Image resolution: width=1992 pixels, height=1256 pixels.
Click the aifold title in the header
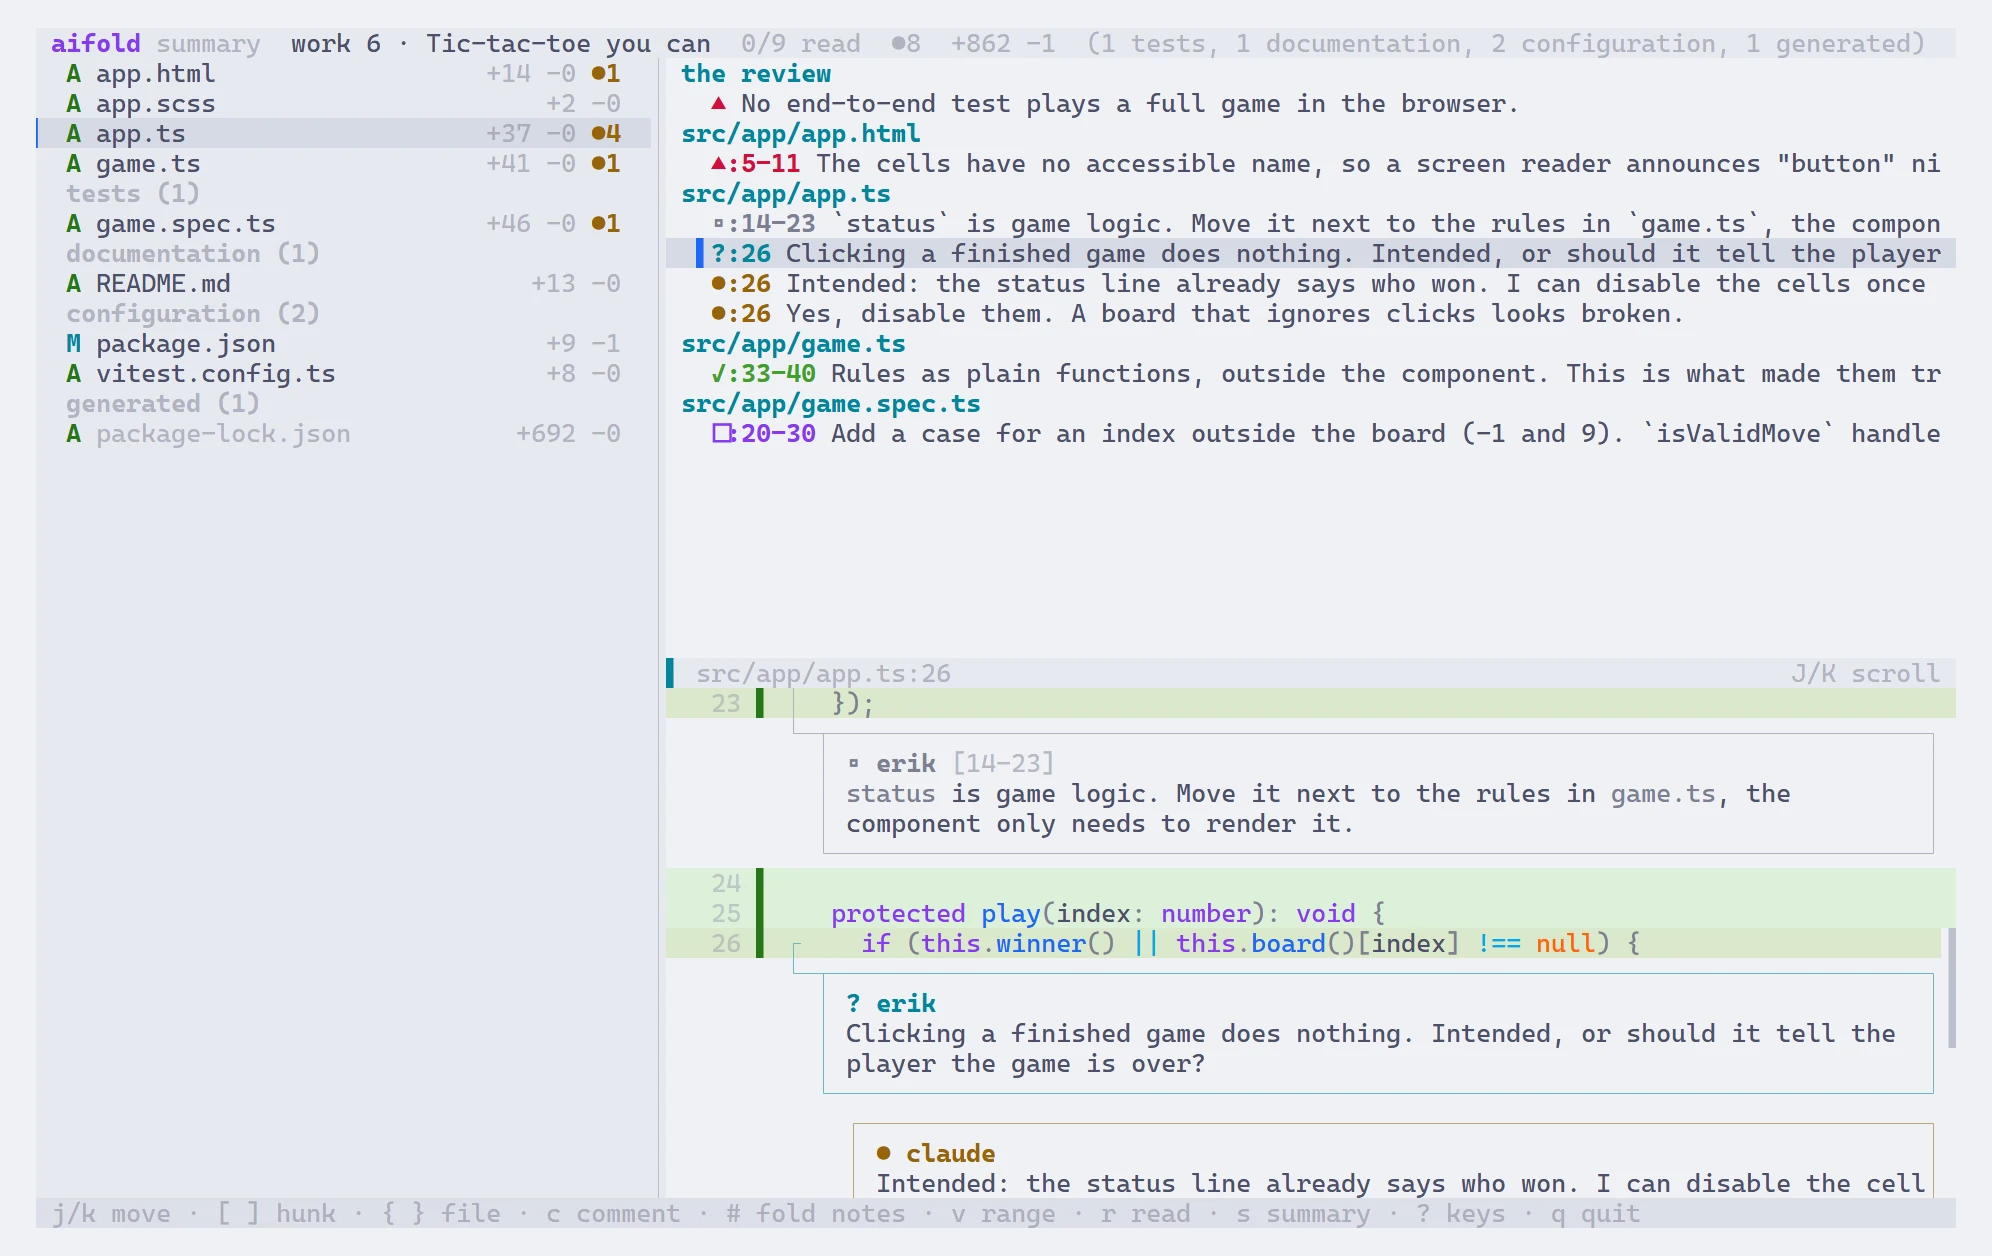(96, 44)
